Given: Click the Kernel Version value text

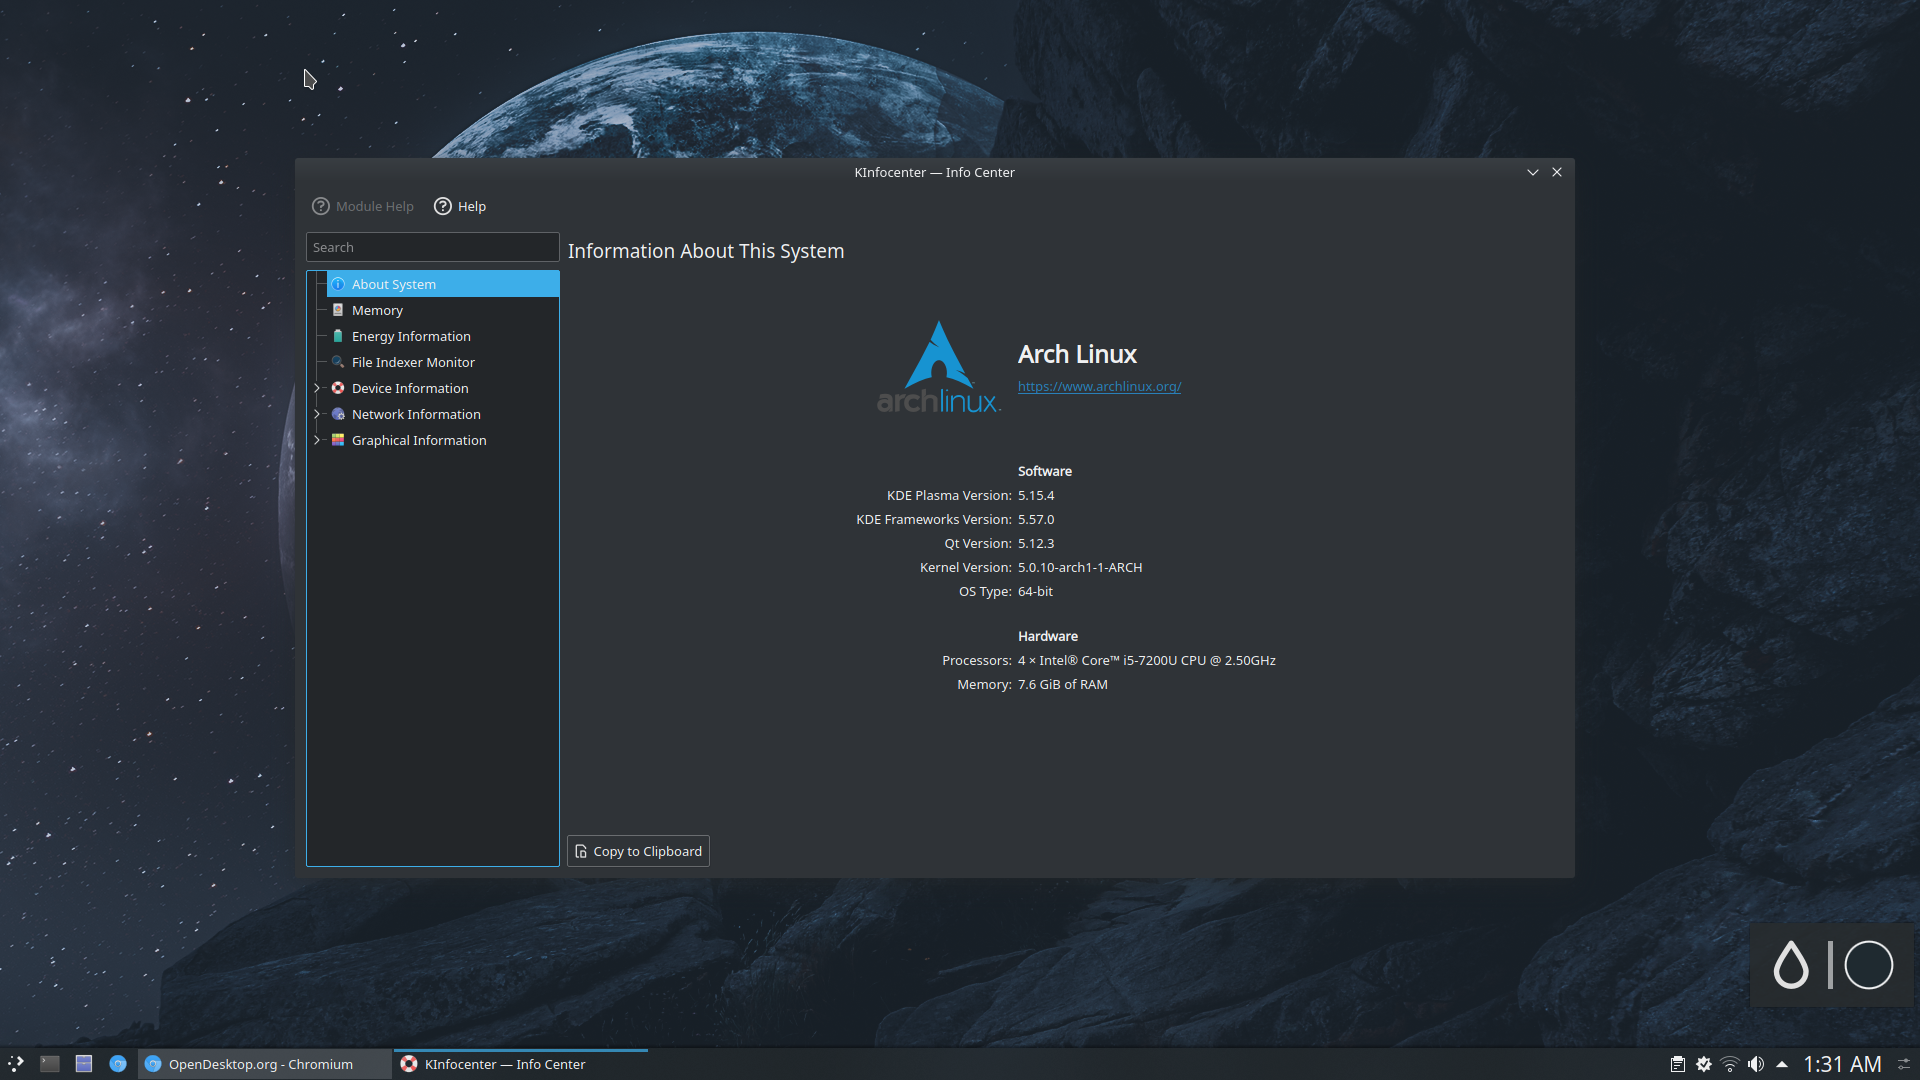Looking at the screenshot, I should click(1080, 567).
